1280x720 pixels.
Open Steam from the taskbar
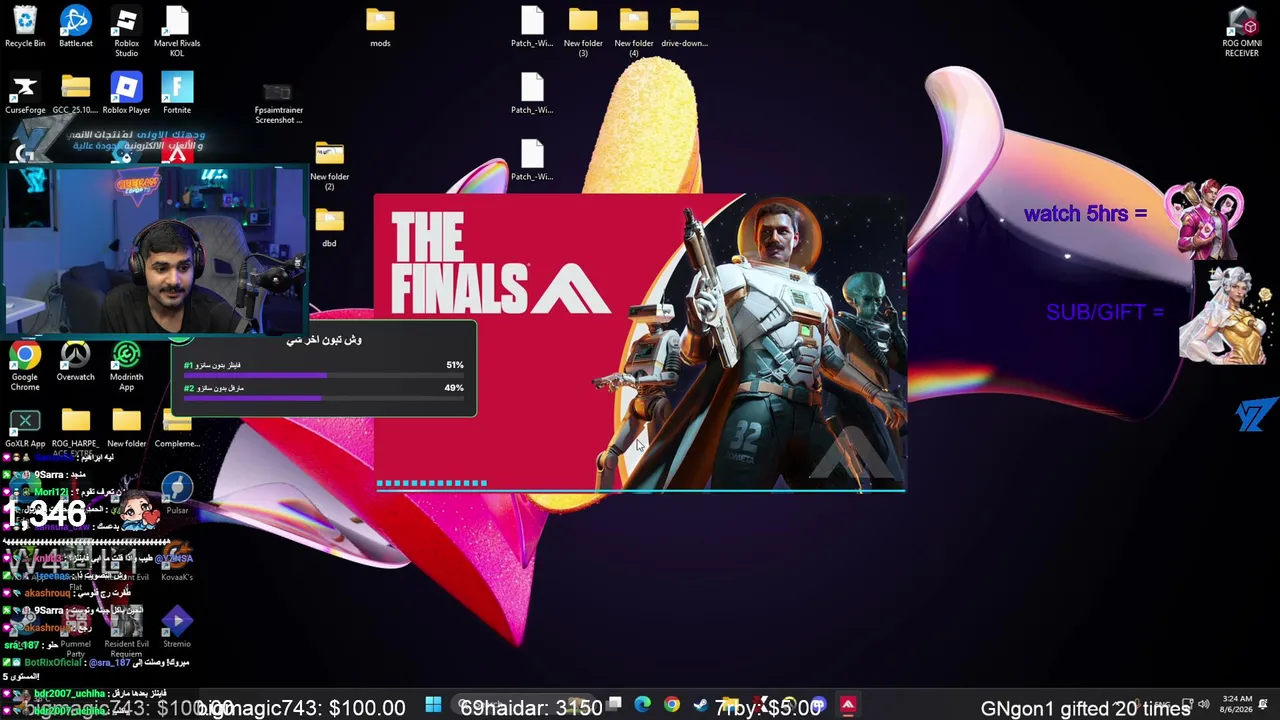[x=700, y=706]
